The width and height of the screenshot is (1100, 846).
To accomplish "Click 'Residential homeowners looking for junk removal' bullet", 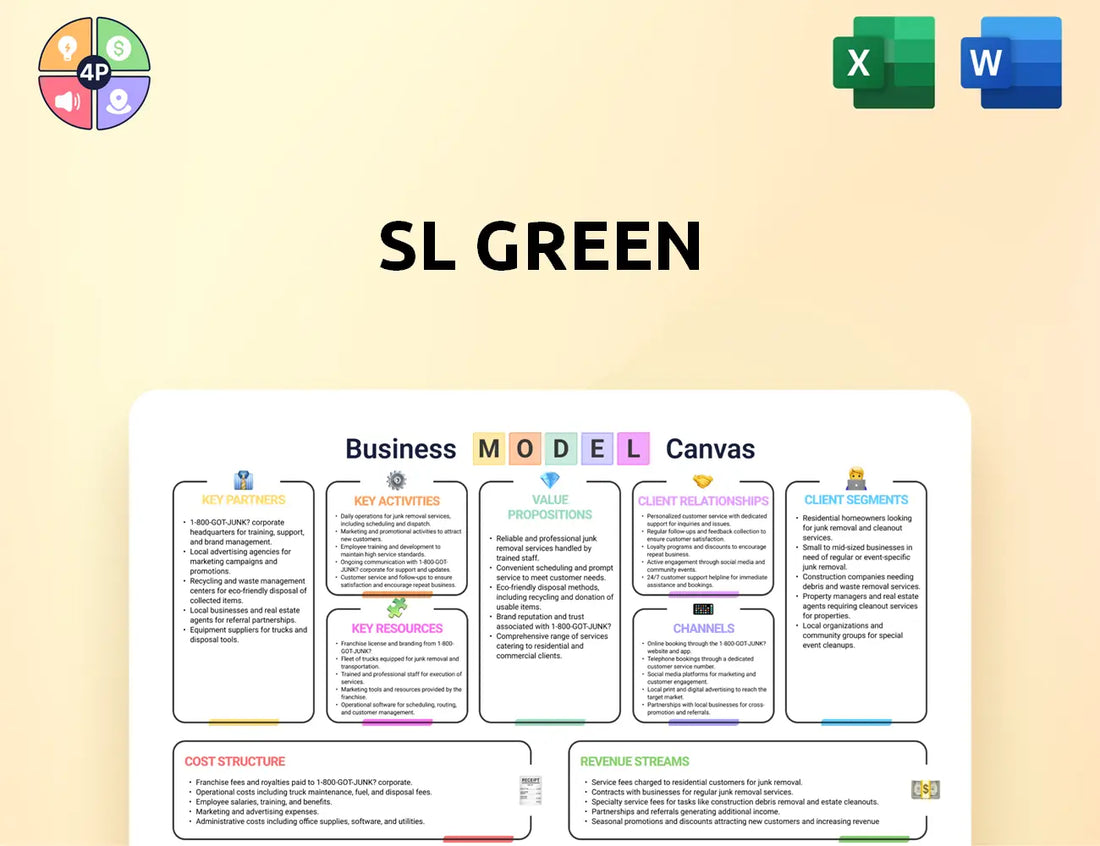I will pos(854,528).
